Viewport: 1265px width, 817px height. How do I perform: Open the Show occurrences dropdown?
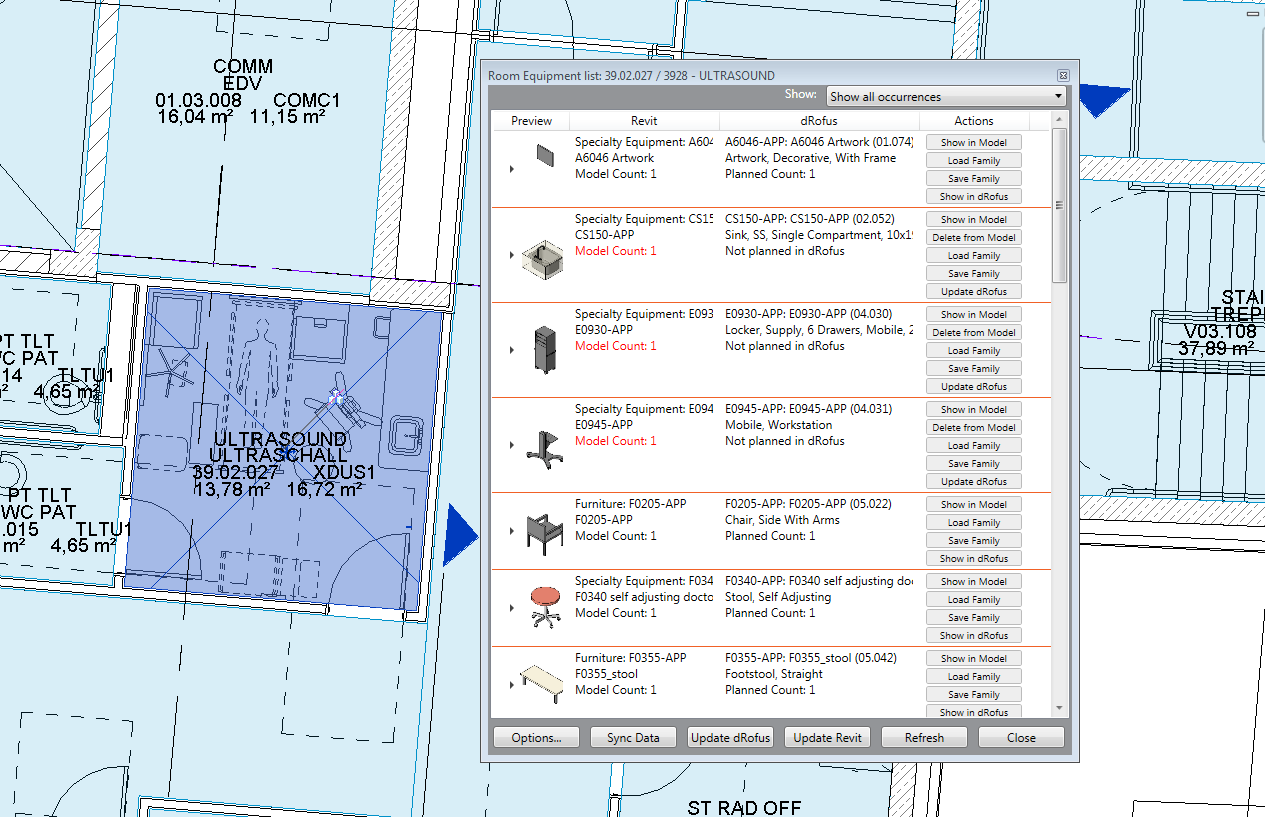click(946, 97)
